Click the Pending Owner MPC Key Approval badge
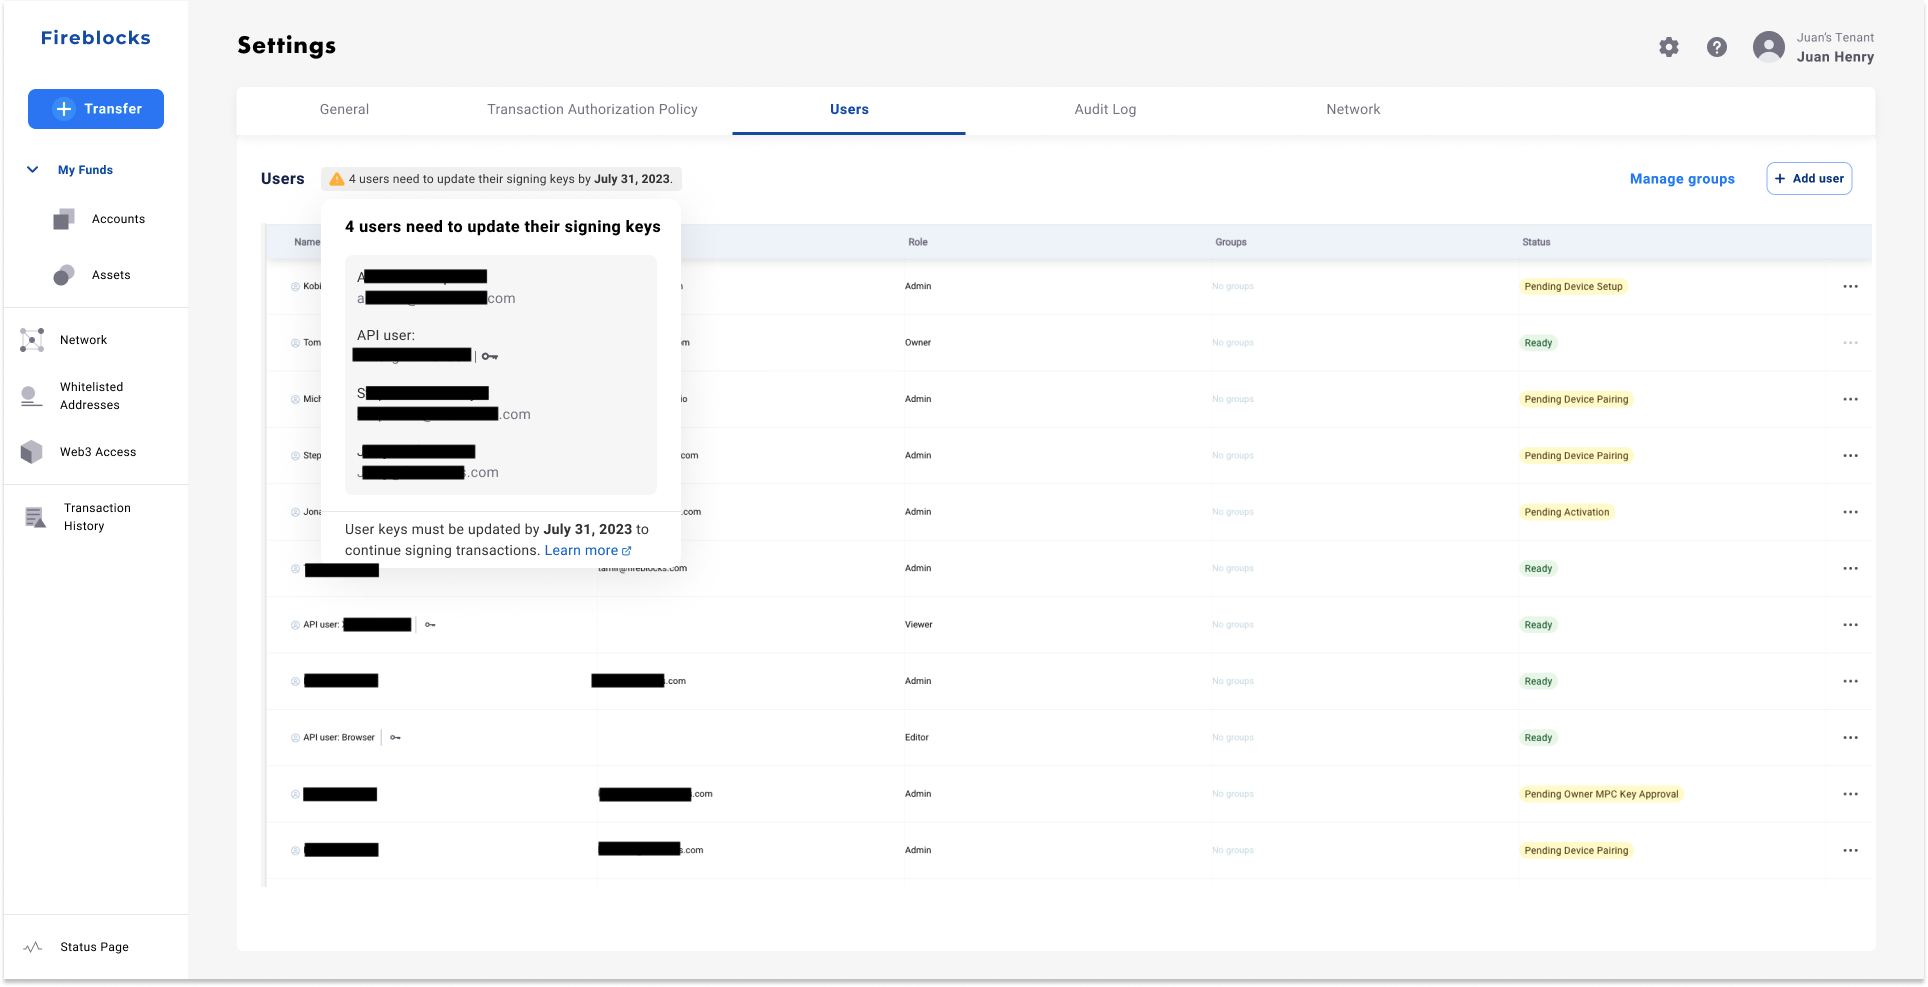 coord(1601,794)
